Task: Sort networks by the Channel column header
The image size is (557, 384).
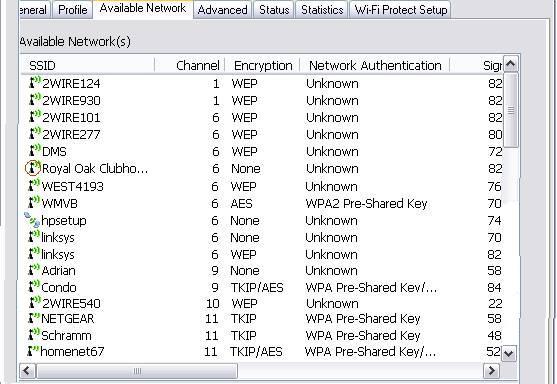Action: coord(190,65)
